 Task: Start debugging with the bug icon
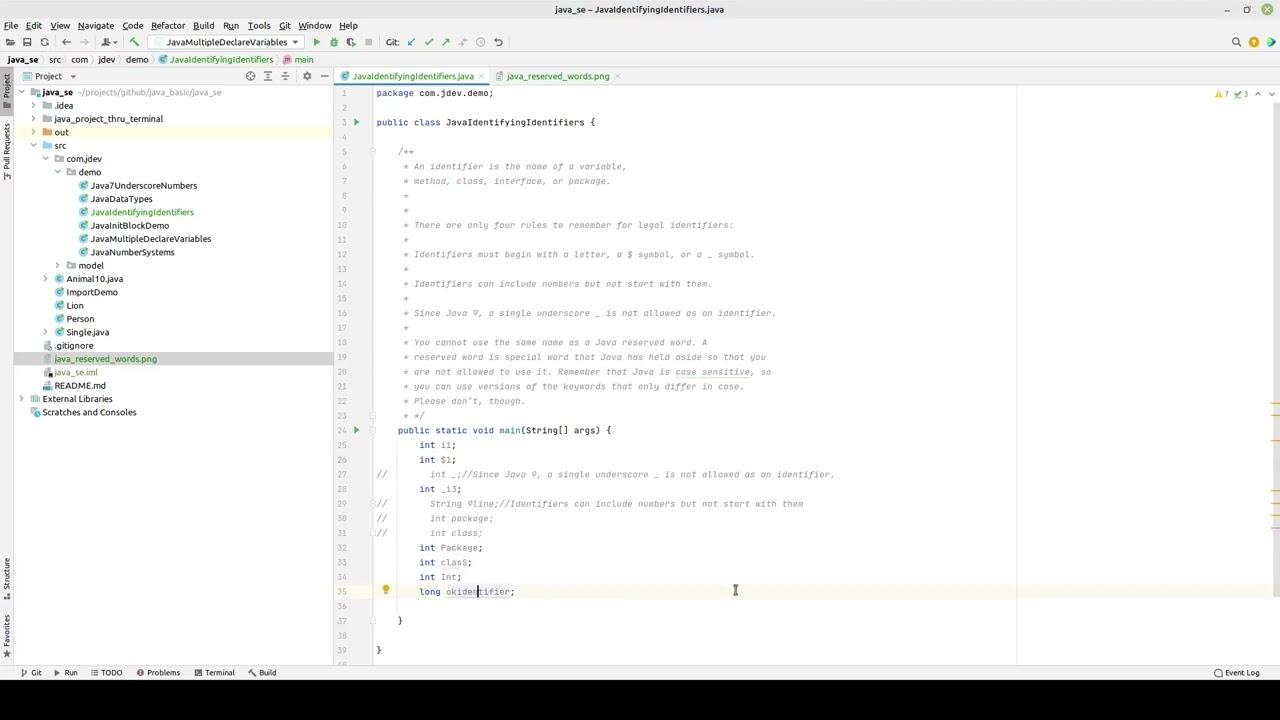coord(333,42)
